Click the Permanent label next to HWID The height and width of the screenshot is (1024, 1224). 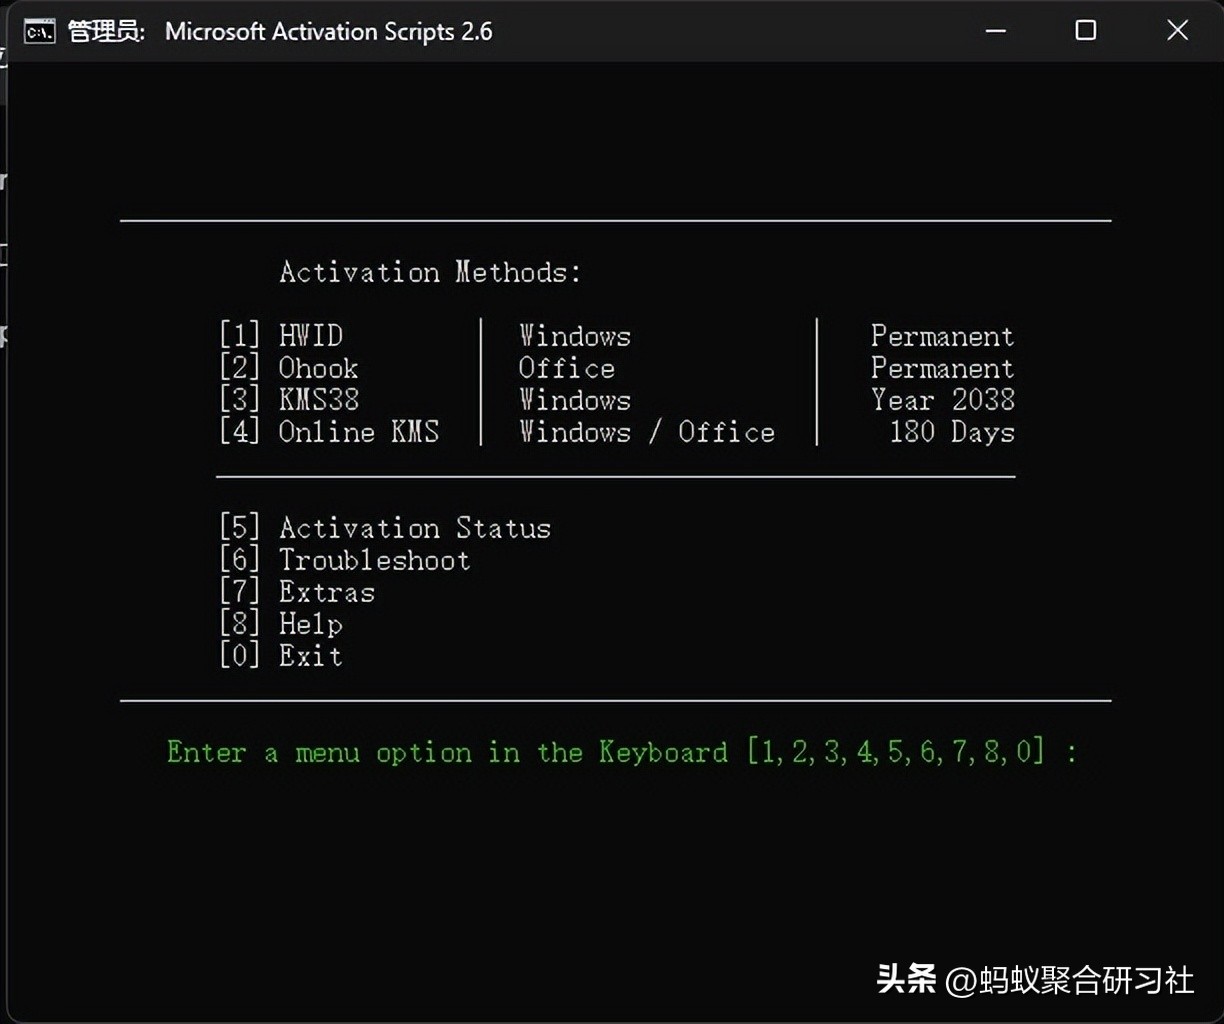click(942, 336)
